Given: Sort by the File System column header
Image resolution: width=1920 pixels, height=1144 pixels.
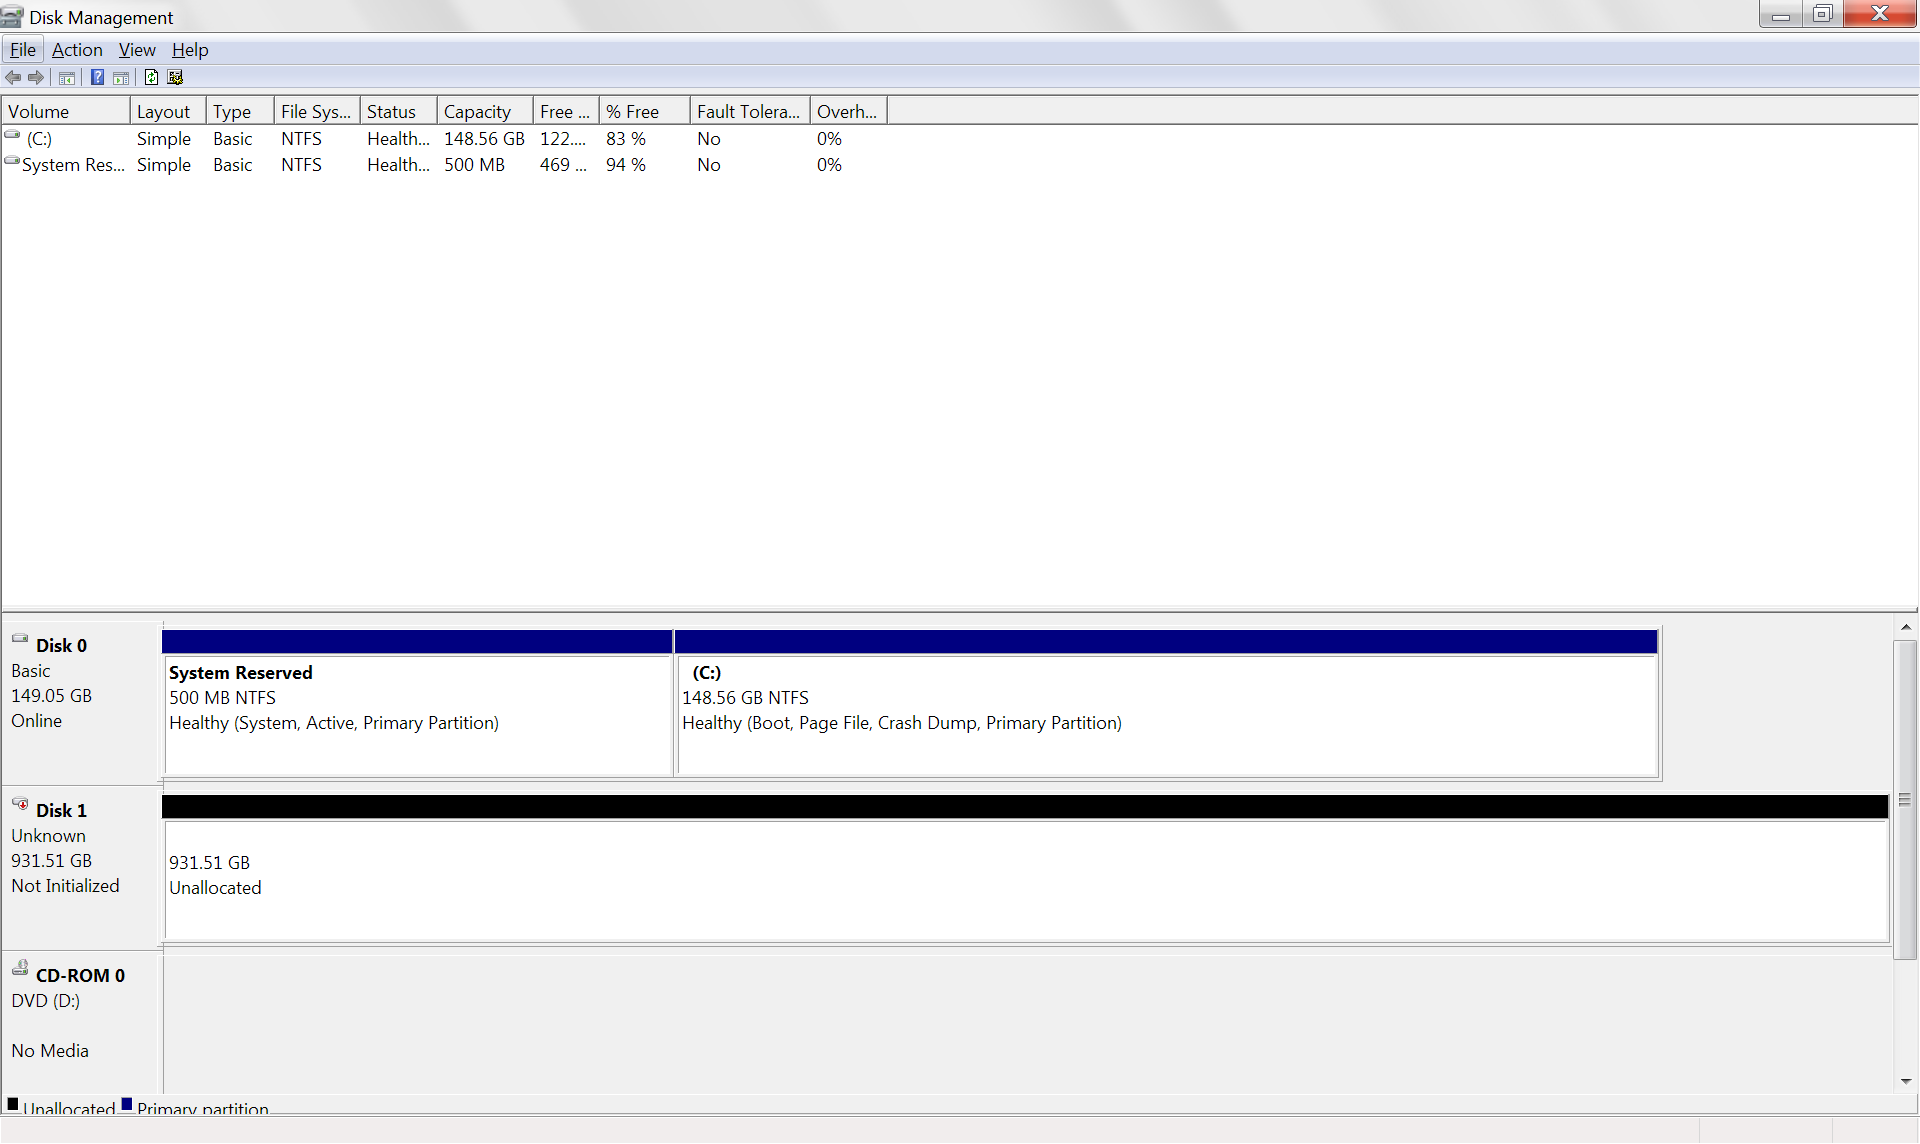Looking at the screenshot, I should (317, 112).
